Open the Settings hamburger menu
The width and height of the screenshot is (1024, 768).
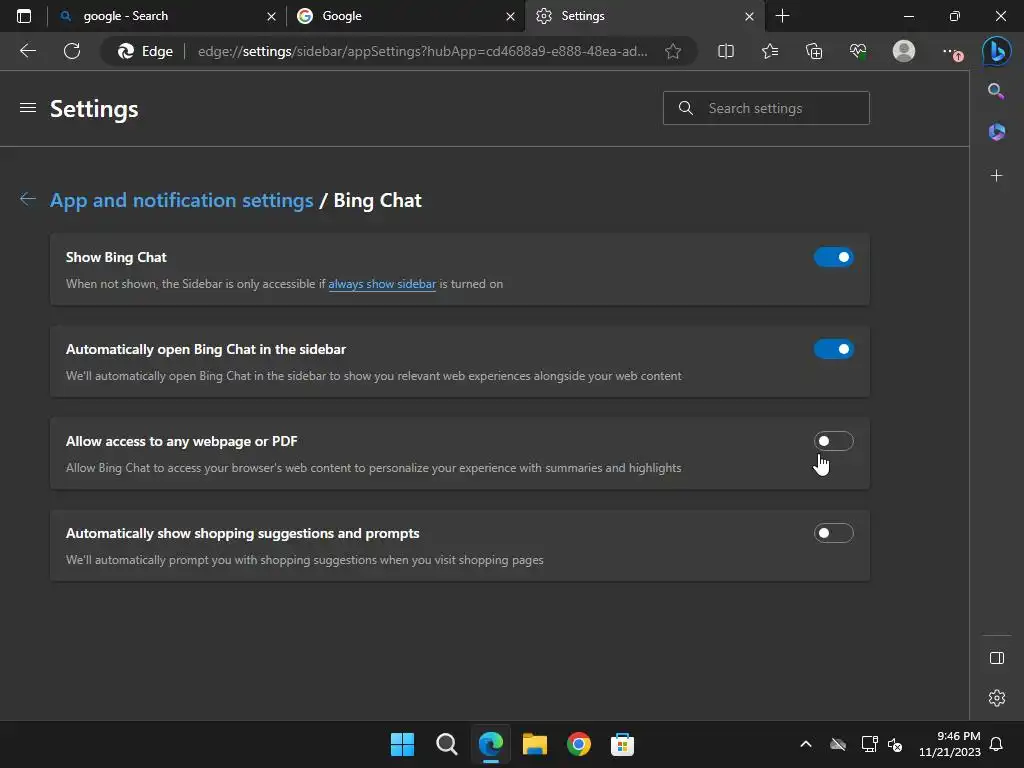coord(28,108)
